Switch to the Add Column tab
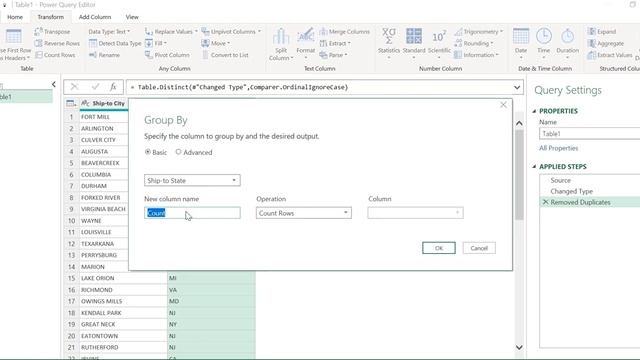Viewport: 640px width, 360px height. pyautogui.click(x=95, y=17)
